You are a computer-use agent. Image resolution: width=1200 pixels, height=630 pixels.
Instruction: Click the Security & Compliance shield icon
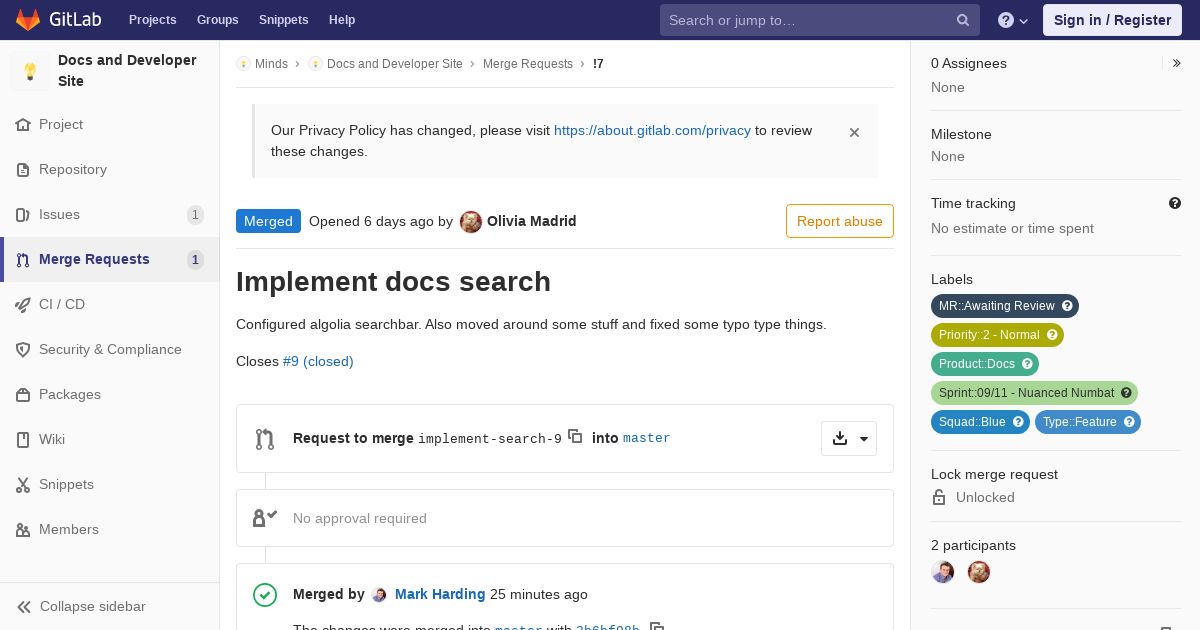pyautogui.click(x=23, y=350)
